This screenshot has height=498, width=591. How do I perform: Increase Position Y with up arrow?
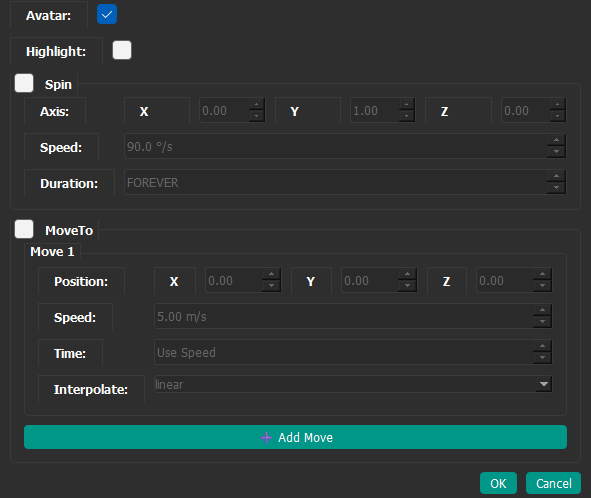pyautogui.click(x=407, y=274)
